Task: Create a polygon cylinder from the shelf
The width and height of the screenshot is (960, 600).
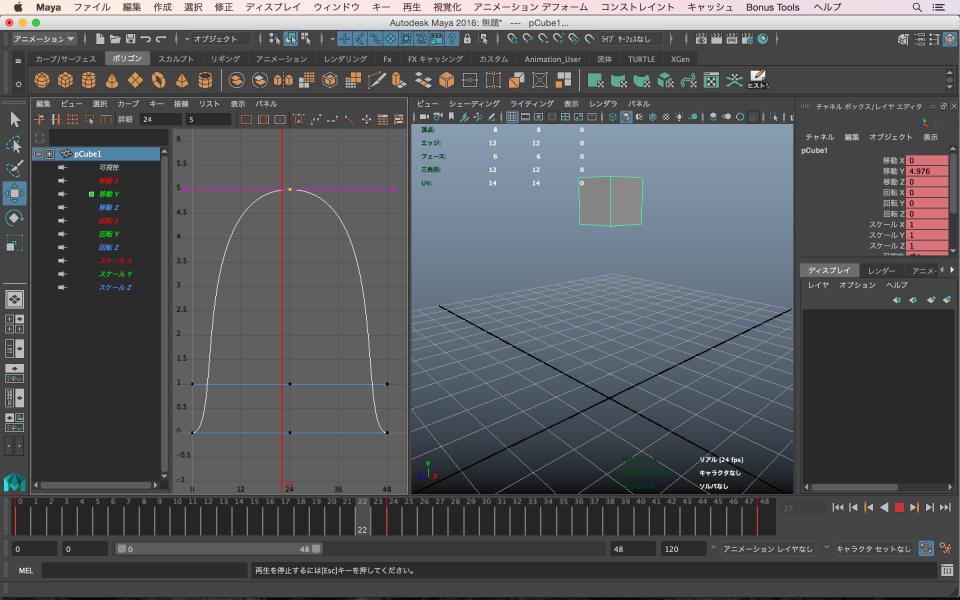Action: pos(89,80)
